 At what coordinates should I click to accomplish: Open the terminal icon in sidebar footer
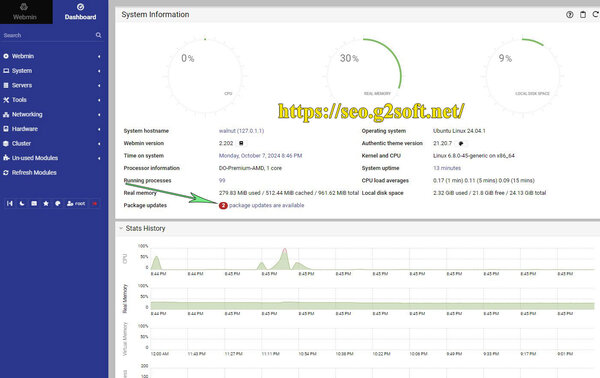(x=34, y=204)
